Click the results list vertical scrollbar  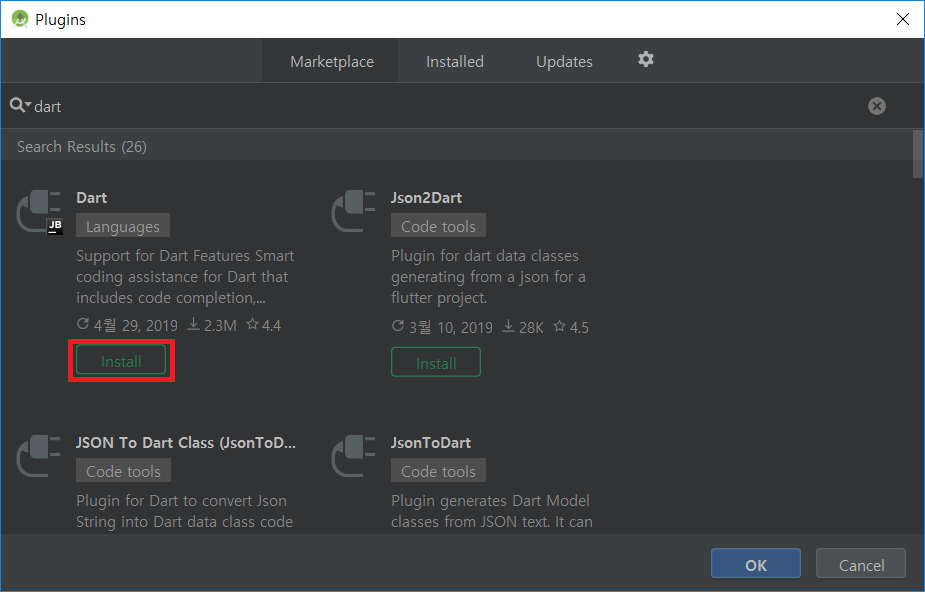click(x=917, y=154)
